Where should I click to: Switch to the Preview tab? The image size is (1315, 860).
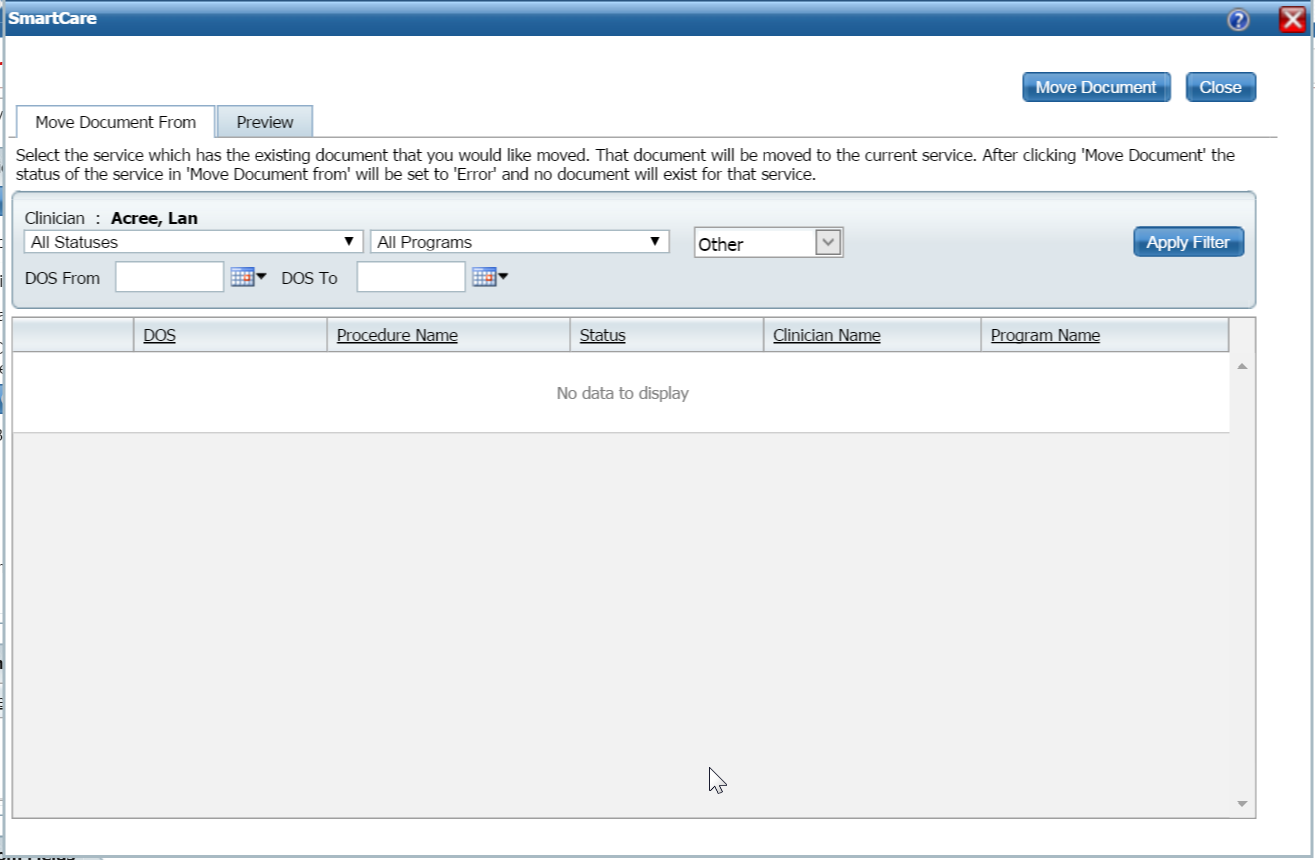(265, 122)
